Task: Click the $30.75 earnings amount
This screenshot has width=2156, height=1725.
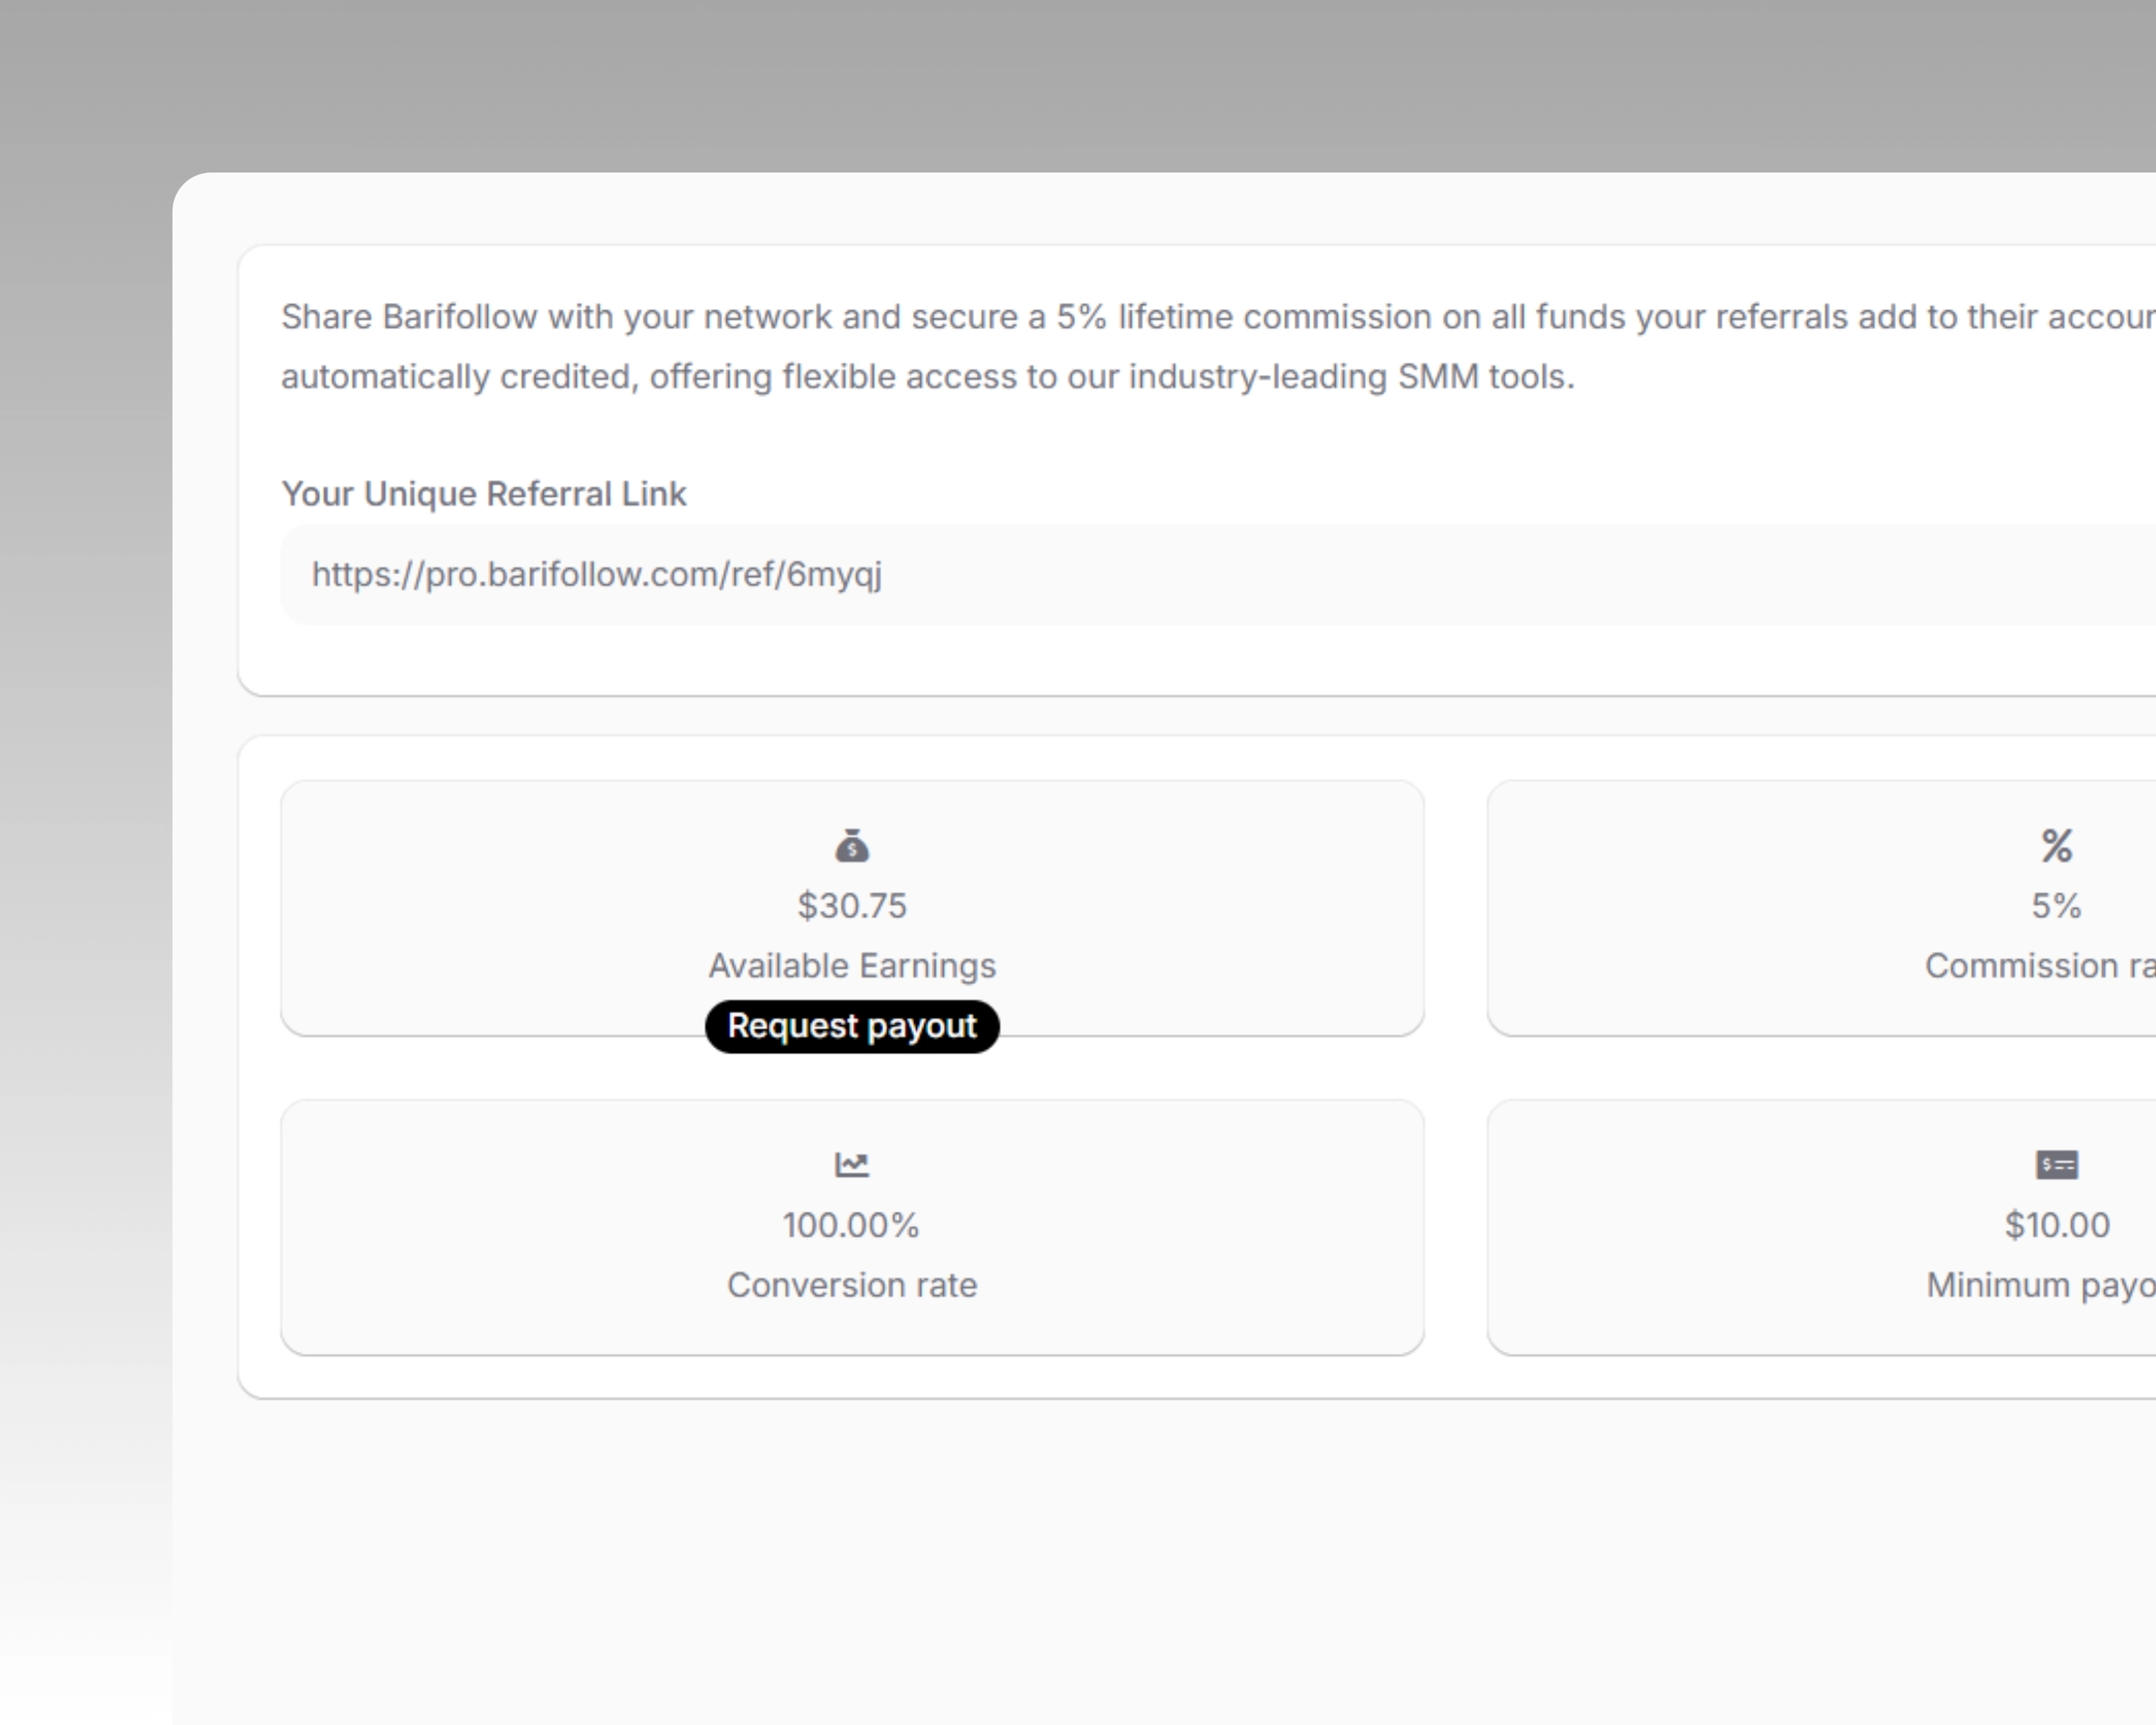Action: (851, 906)
